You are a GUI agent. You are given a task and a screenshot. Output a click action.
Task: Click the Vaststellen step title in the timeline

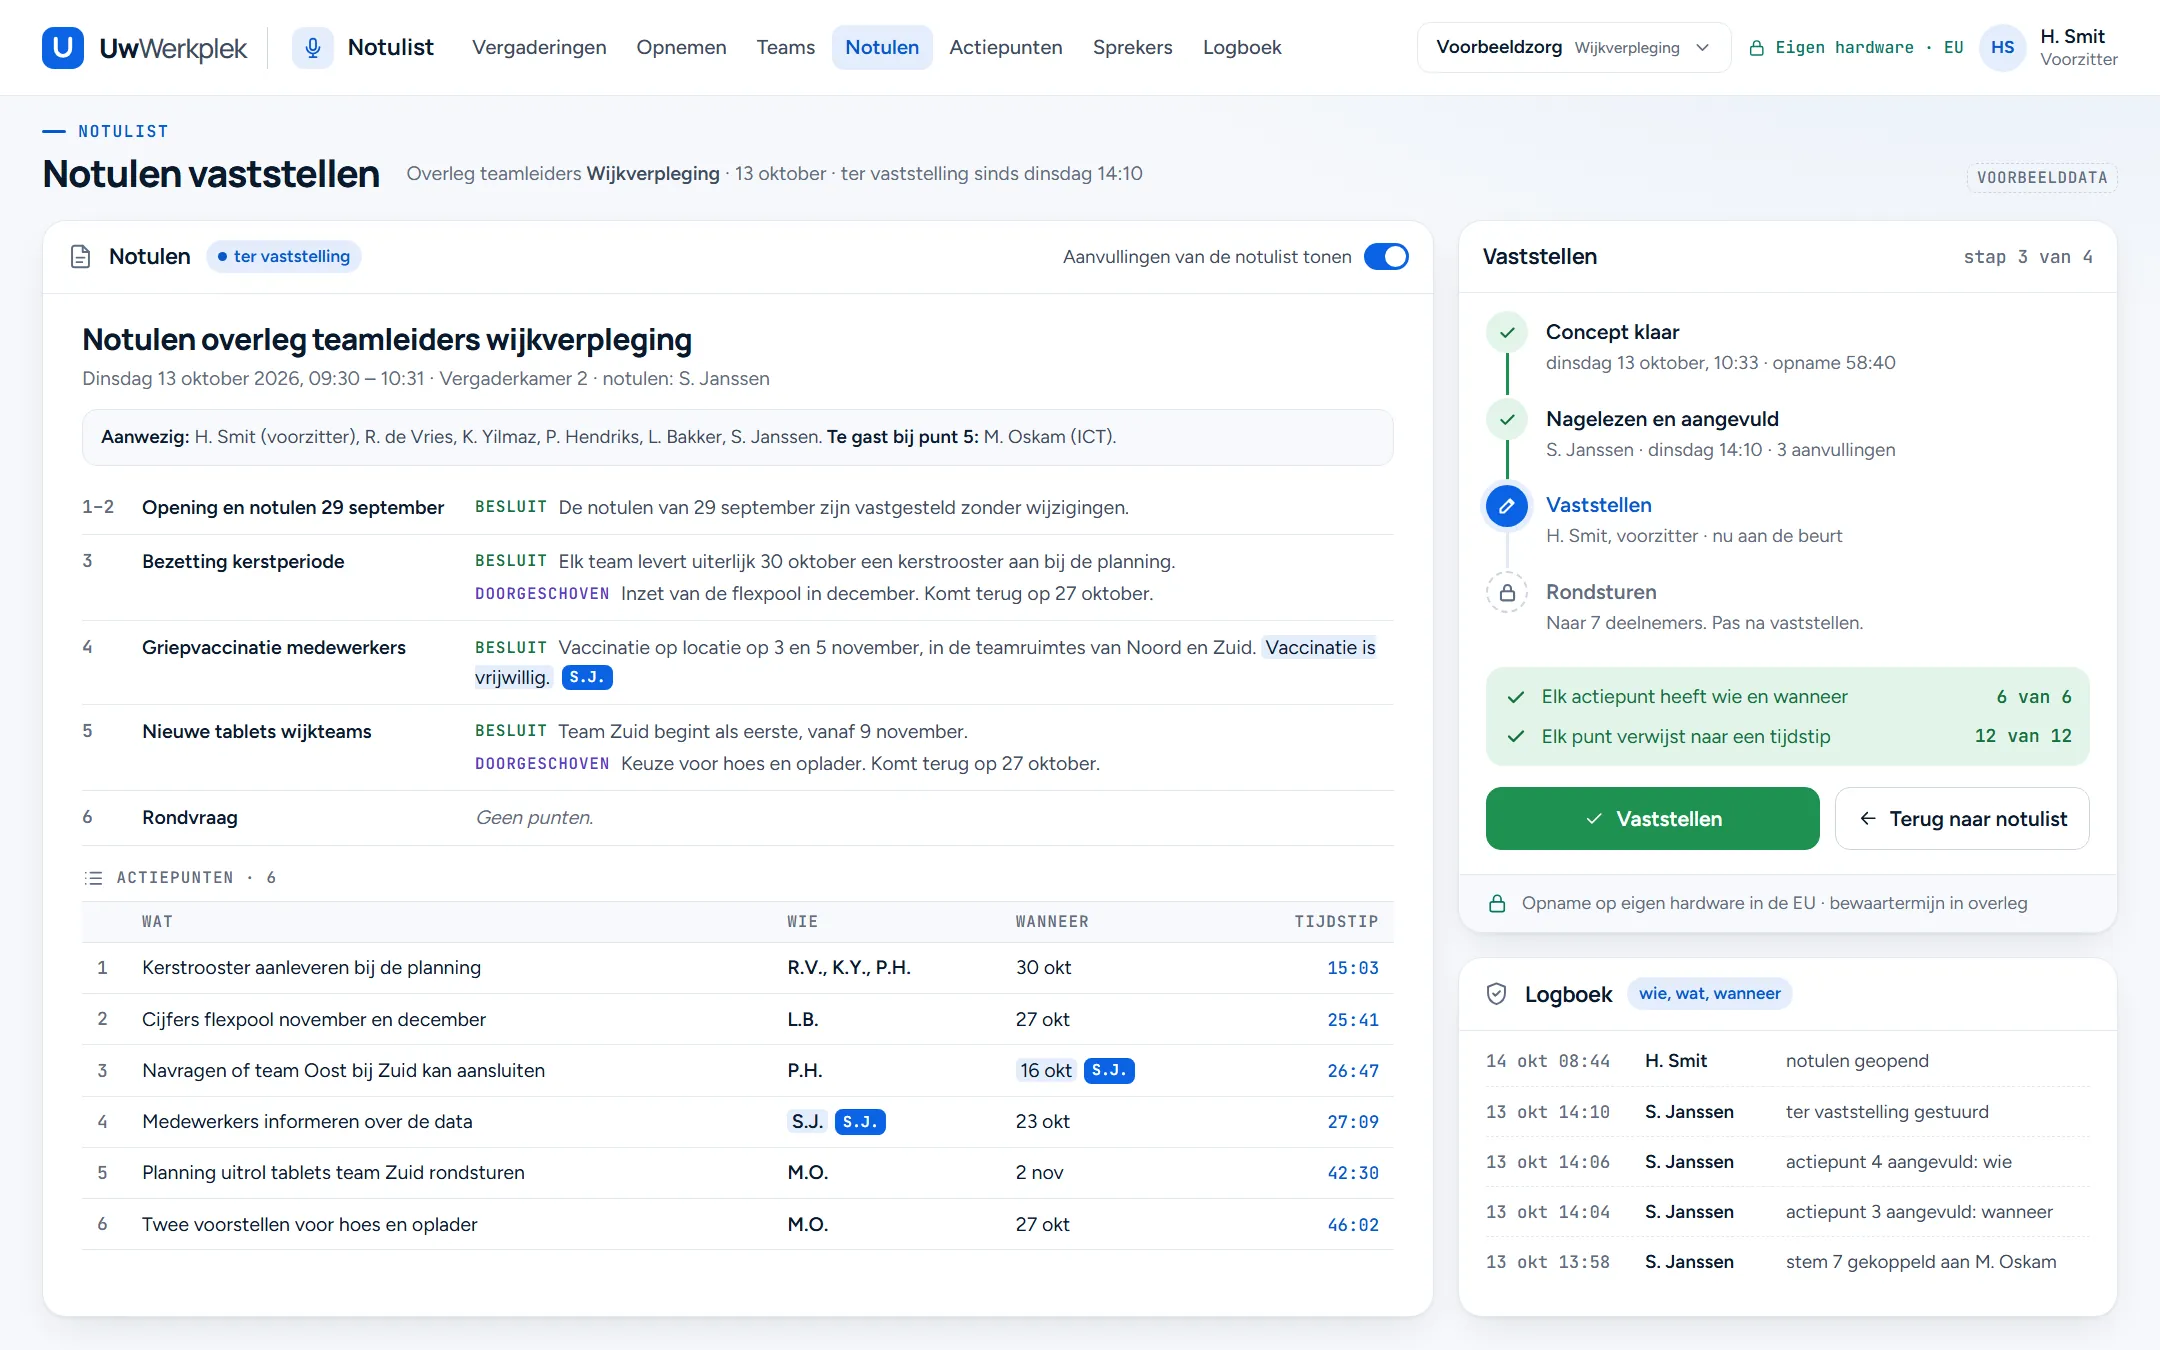click(1598, 506)
